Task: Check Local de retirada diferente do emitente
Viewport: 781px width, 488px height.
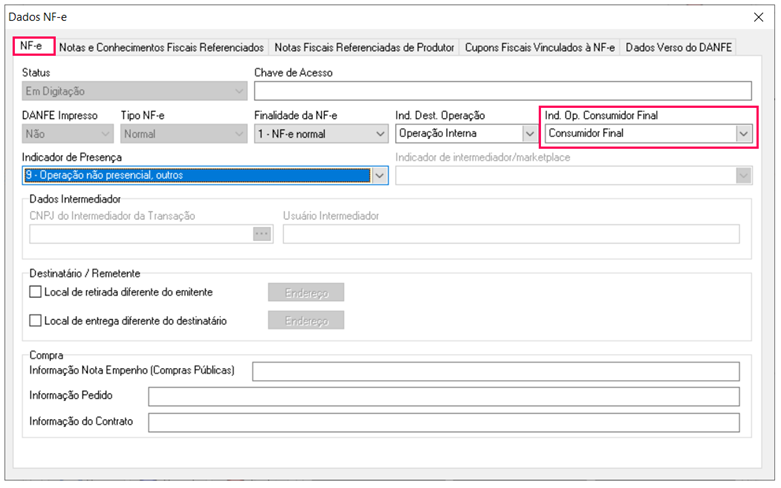Action: point(37,292)
